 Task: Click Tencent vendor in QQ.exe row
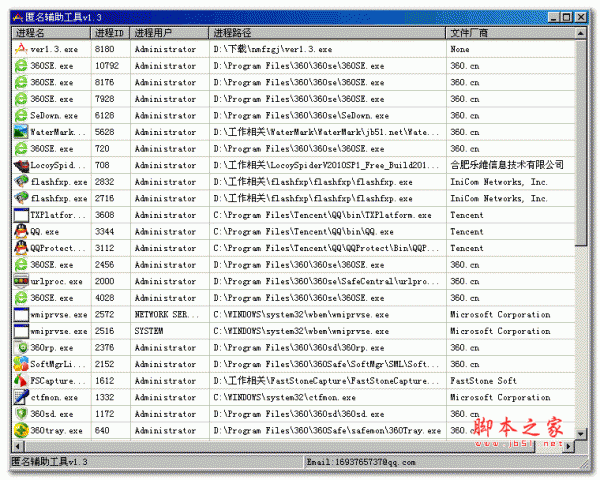click(466, 232)
